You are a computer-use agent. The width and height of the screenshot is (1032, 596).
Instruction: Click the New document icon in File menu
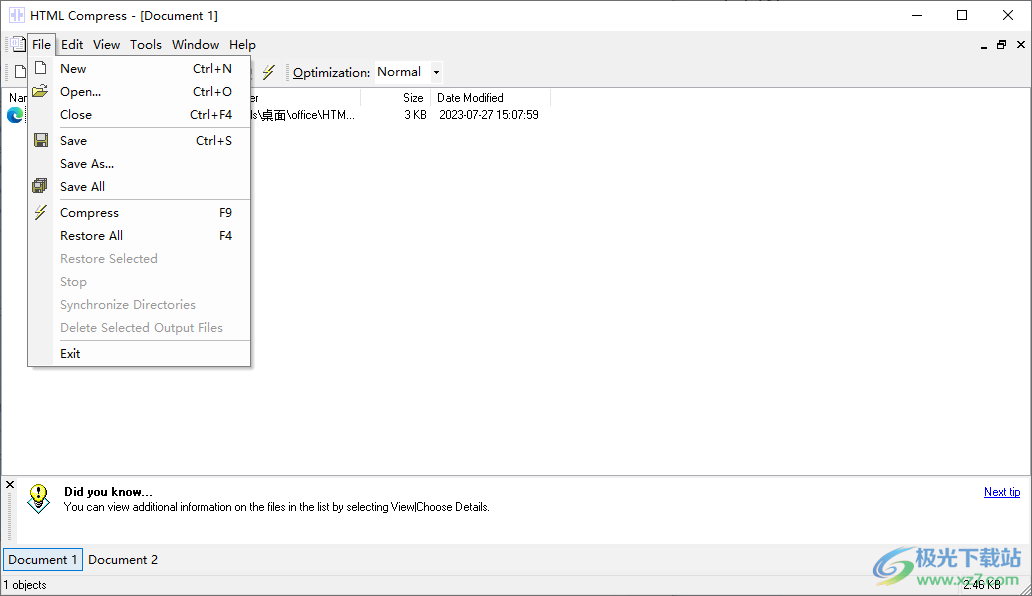tap(41, 68)
